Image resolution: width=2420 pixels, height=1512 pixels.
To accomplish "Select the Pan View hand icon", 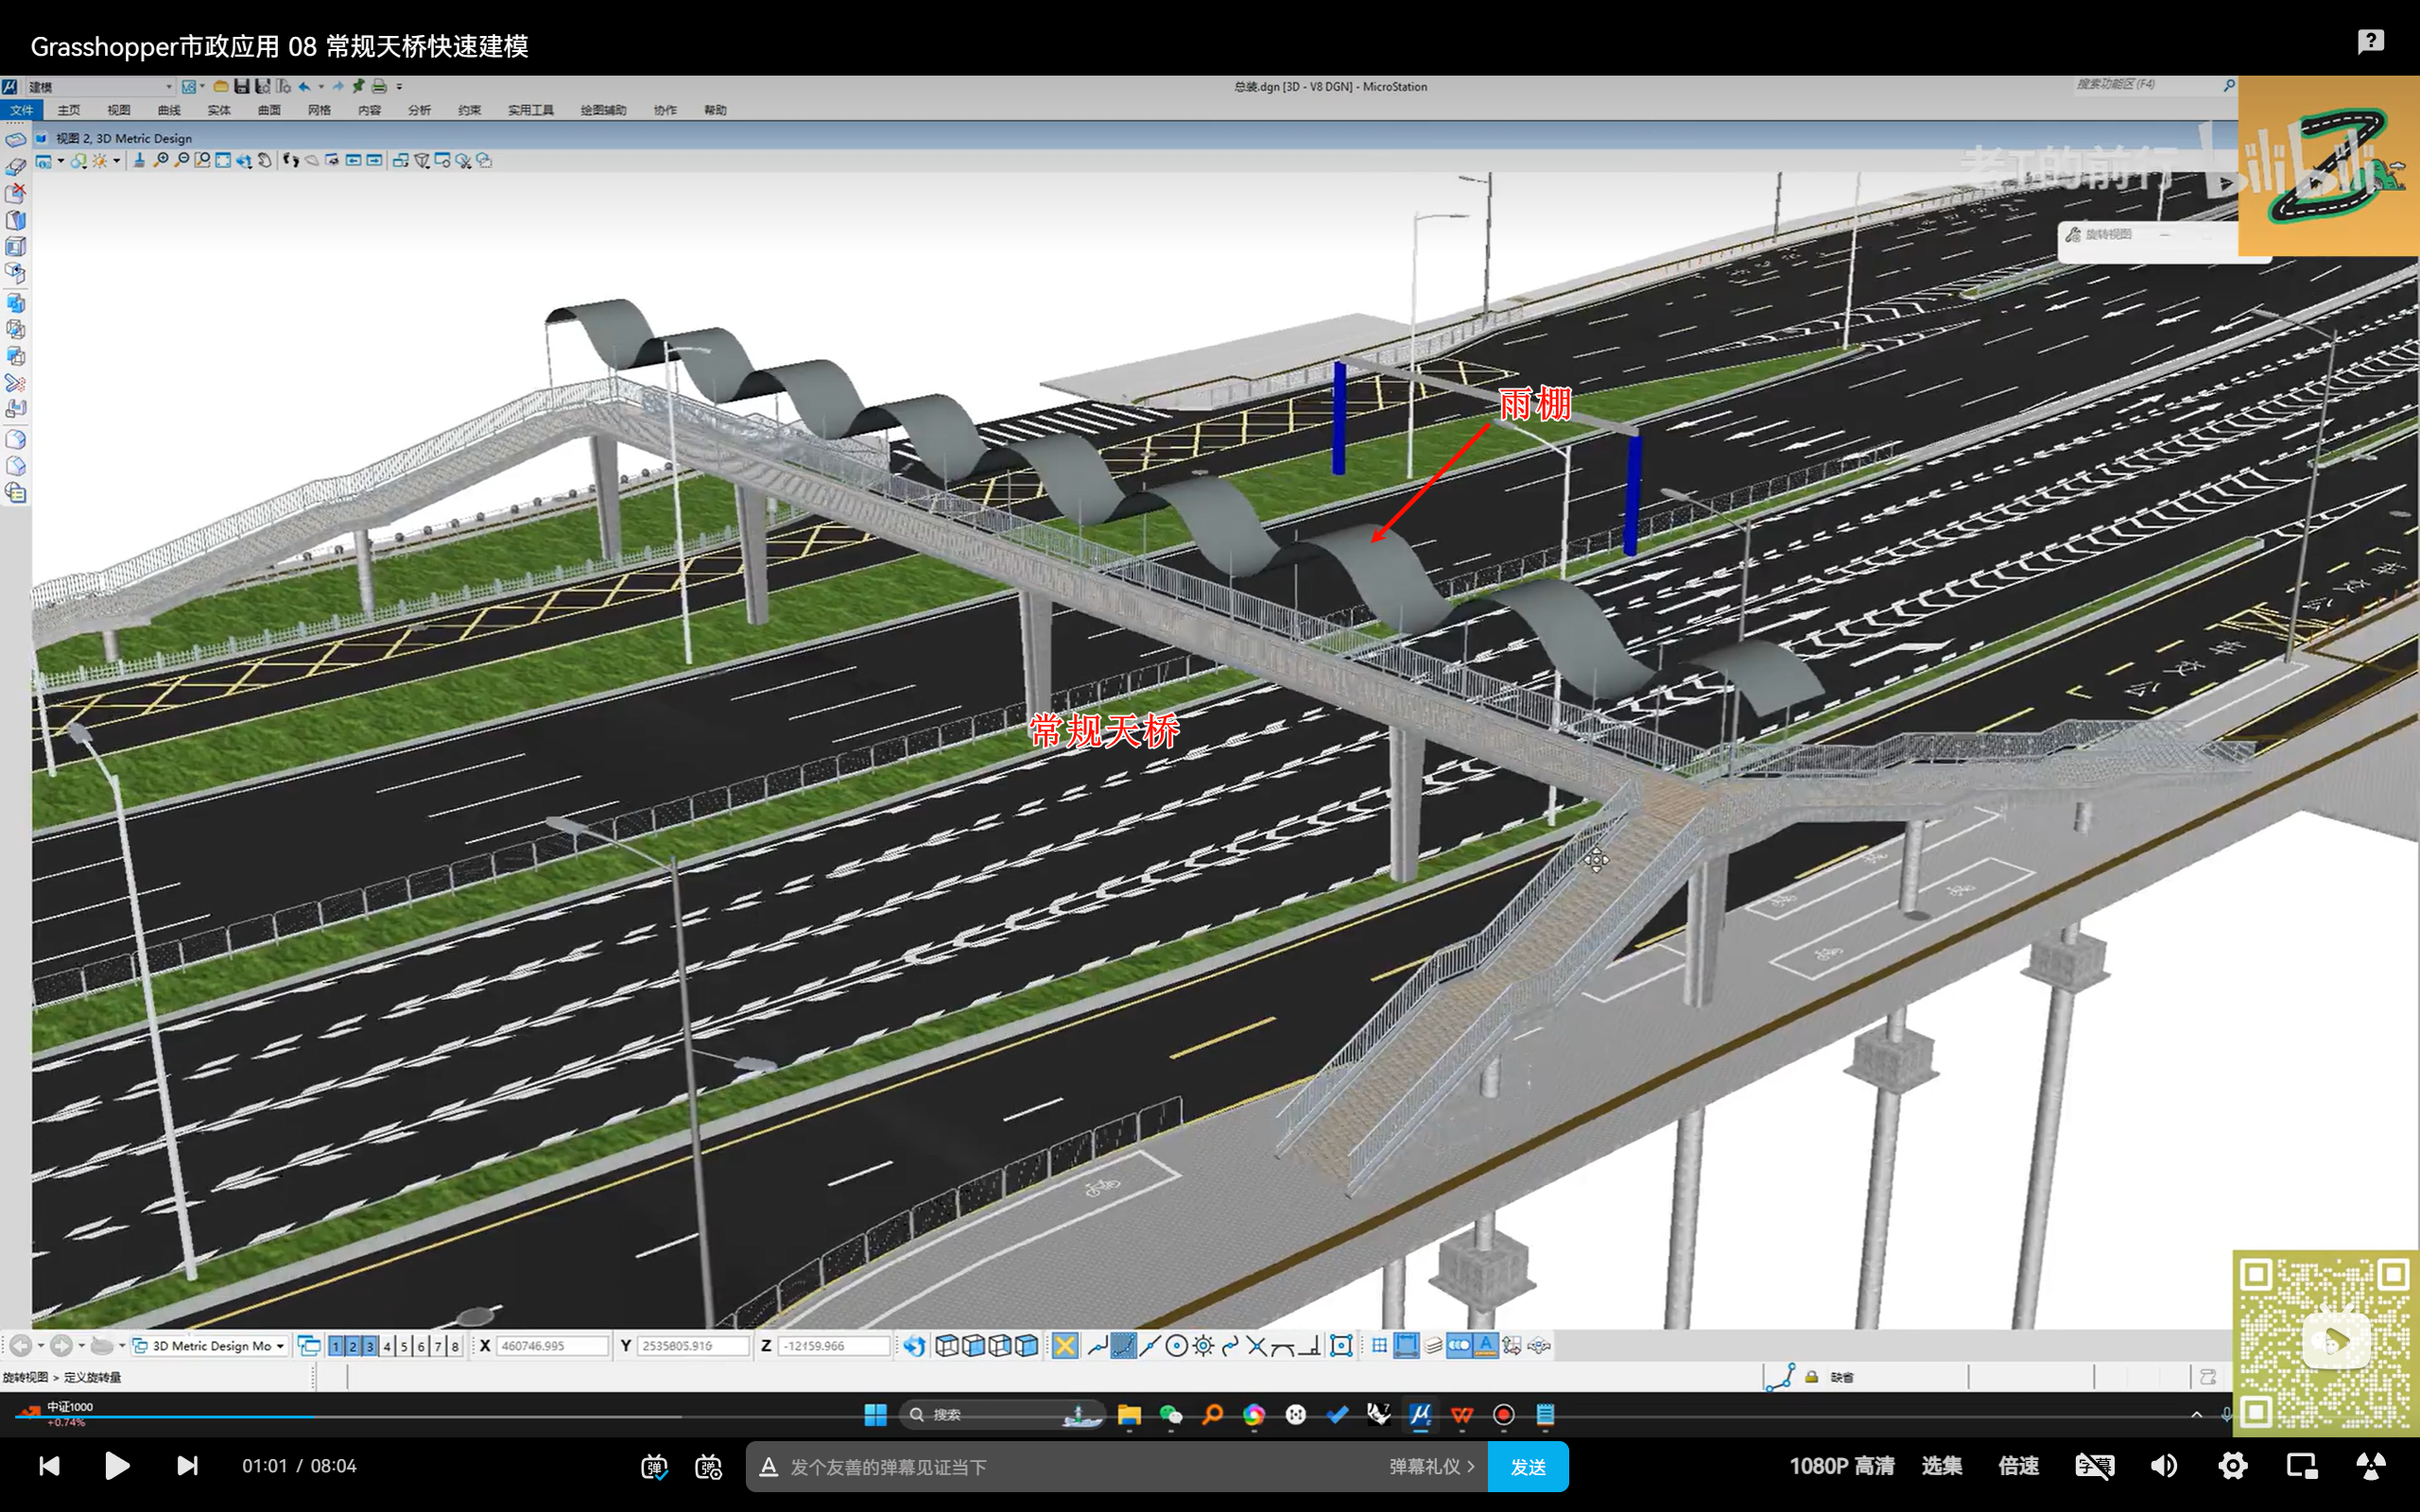I will 265,160.
